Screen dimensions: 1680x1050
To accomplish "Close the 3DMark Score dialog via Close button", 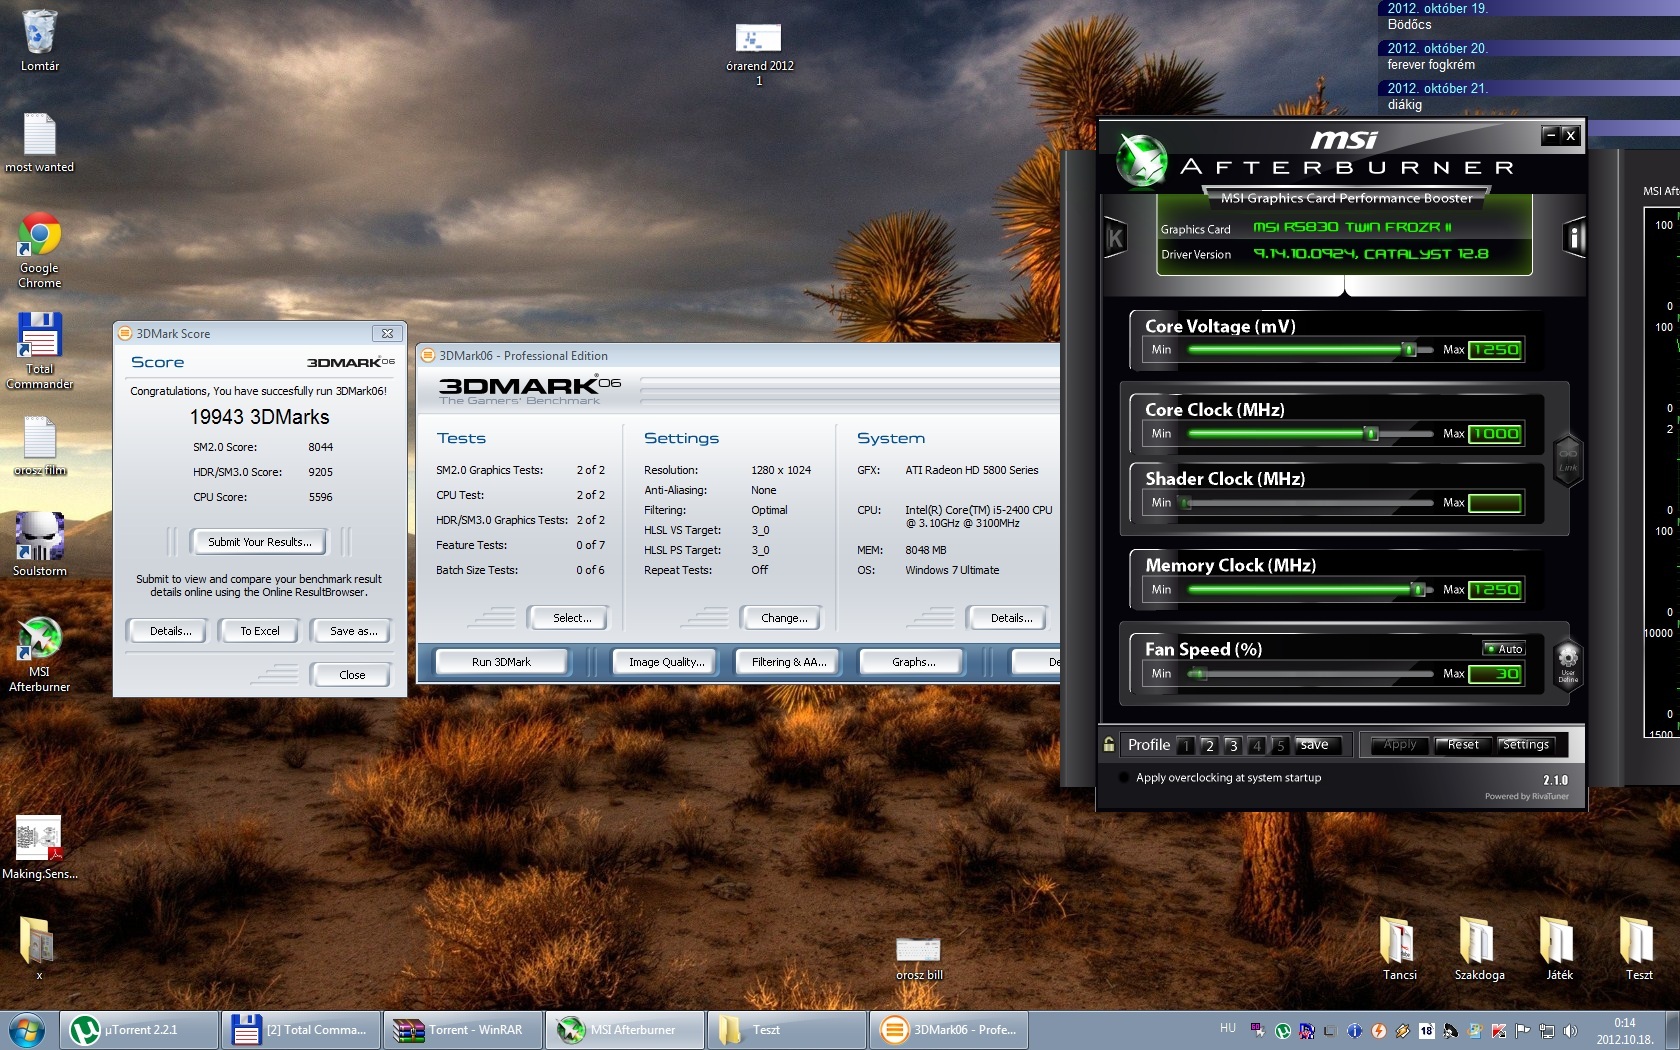I will pos(352,675).
